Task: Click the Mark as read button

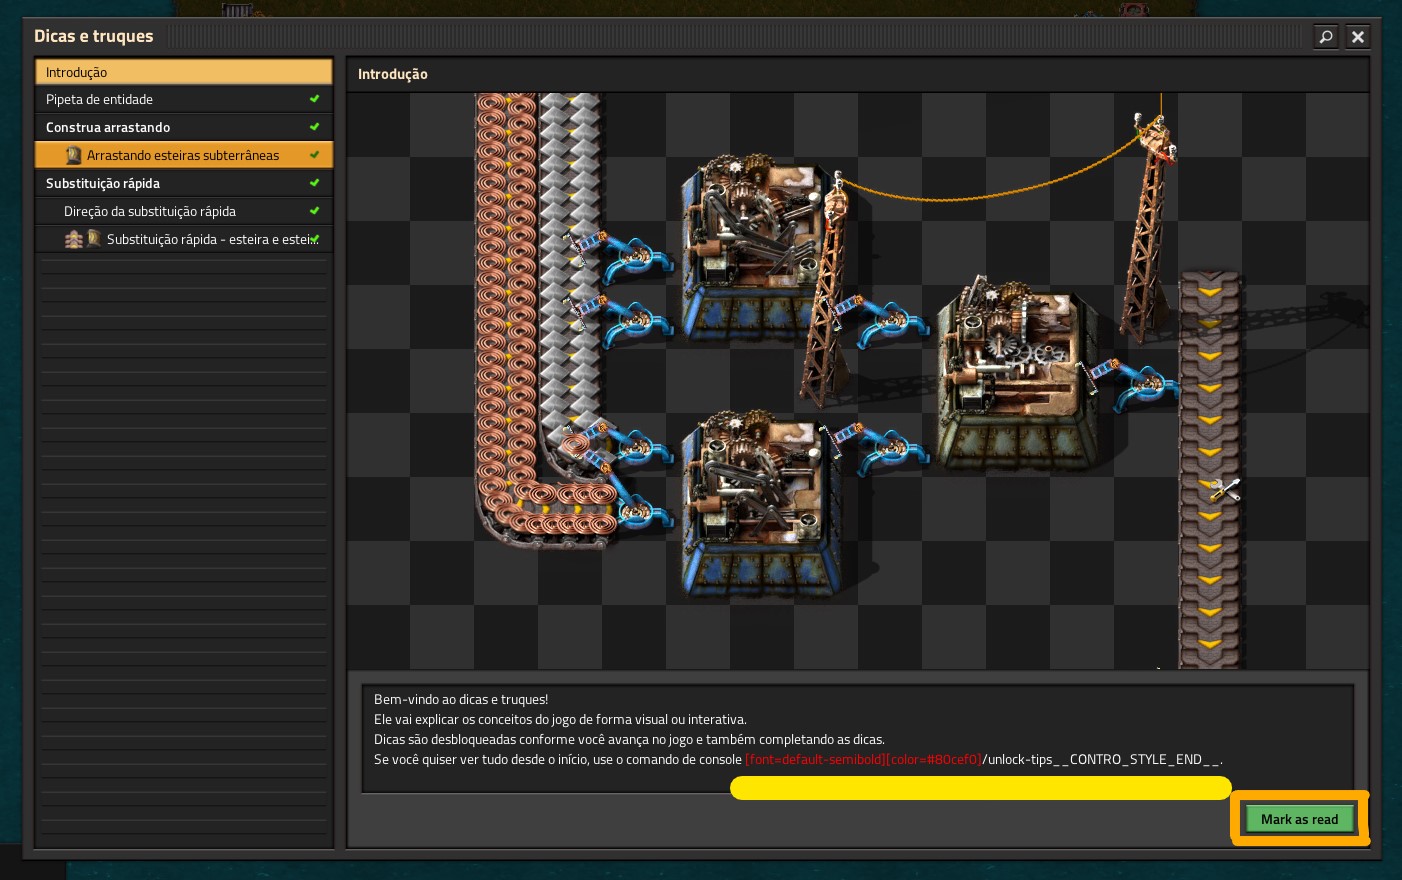Action: pos(1299,819)
